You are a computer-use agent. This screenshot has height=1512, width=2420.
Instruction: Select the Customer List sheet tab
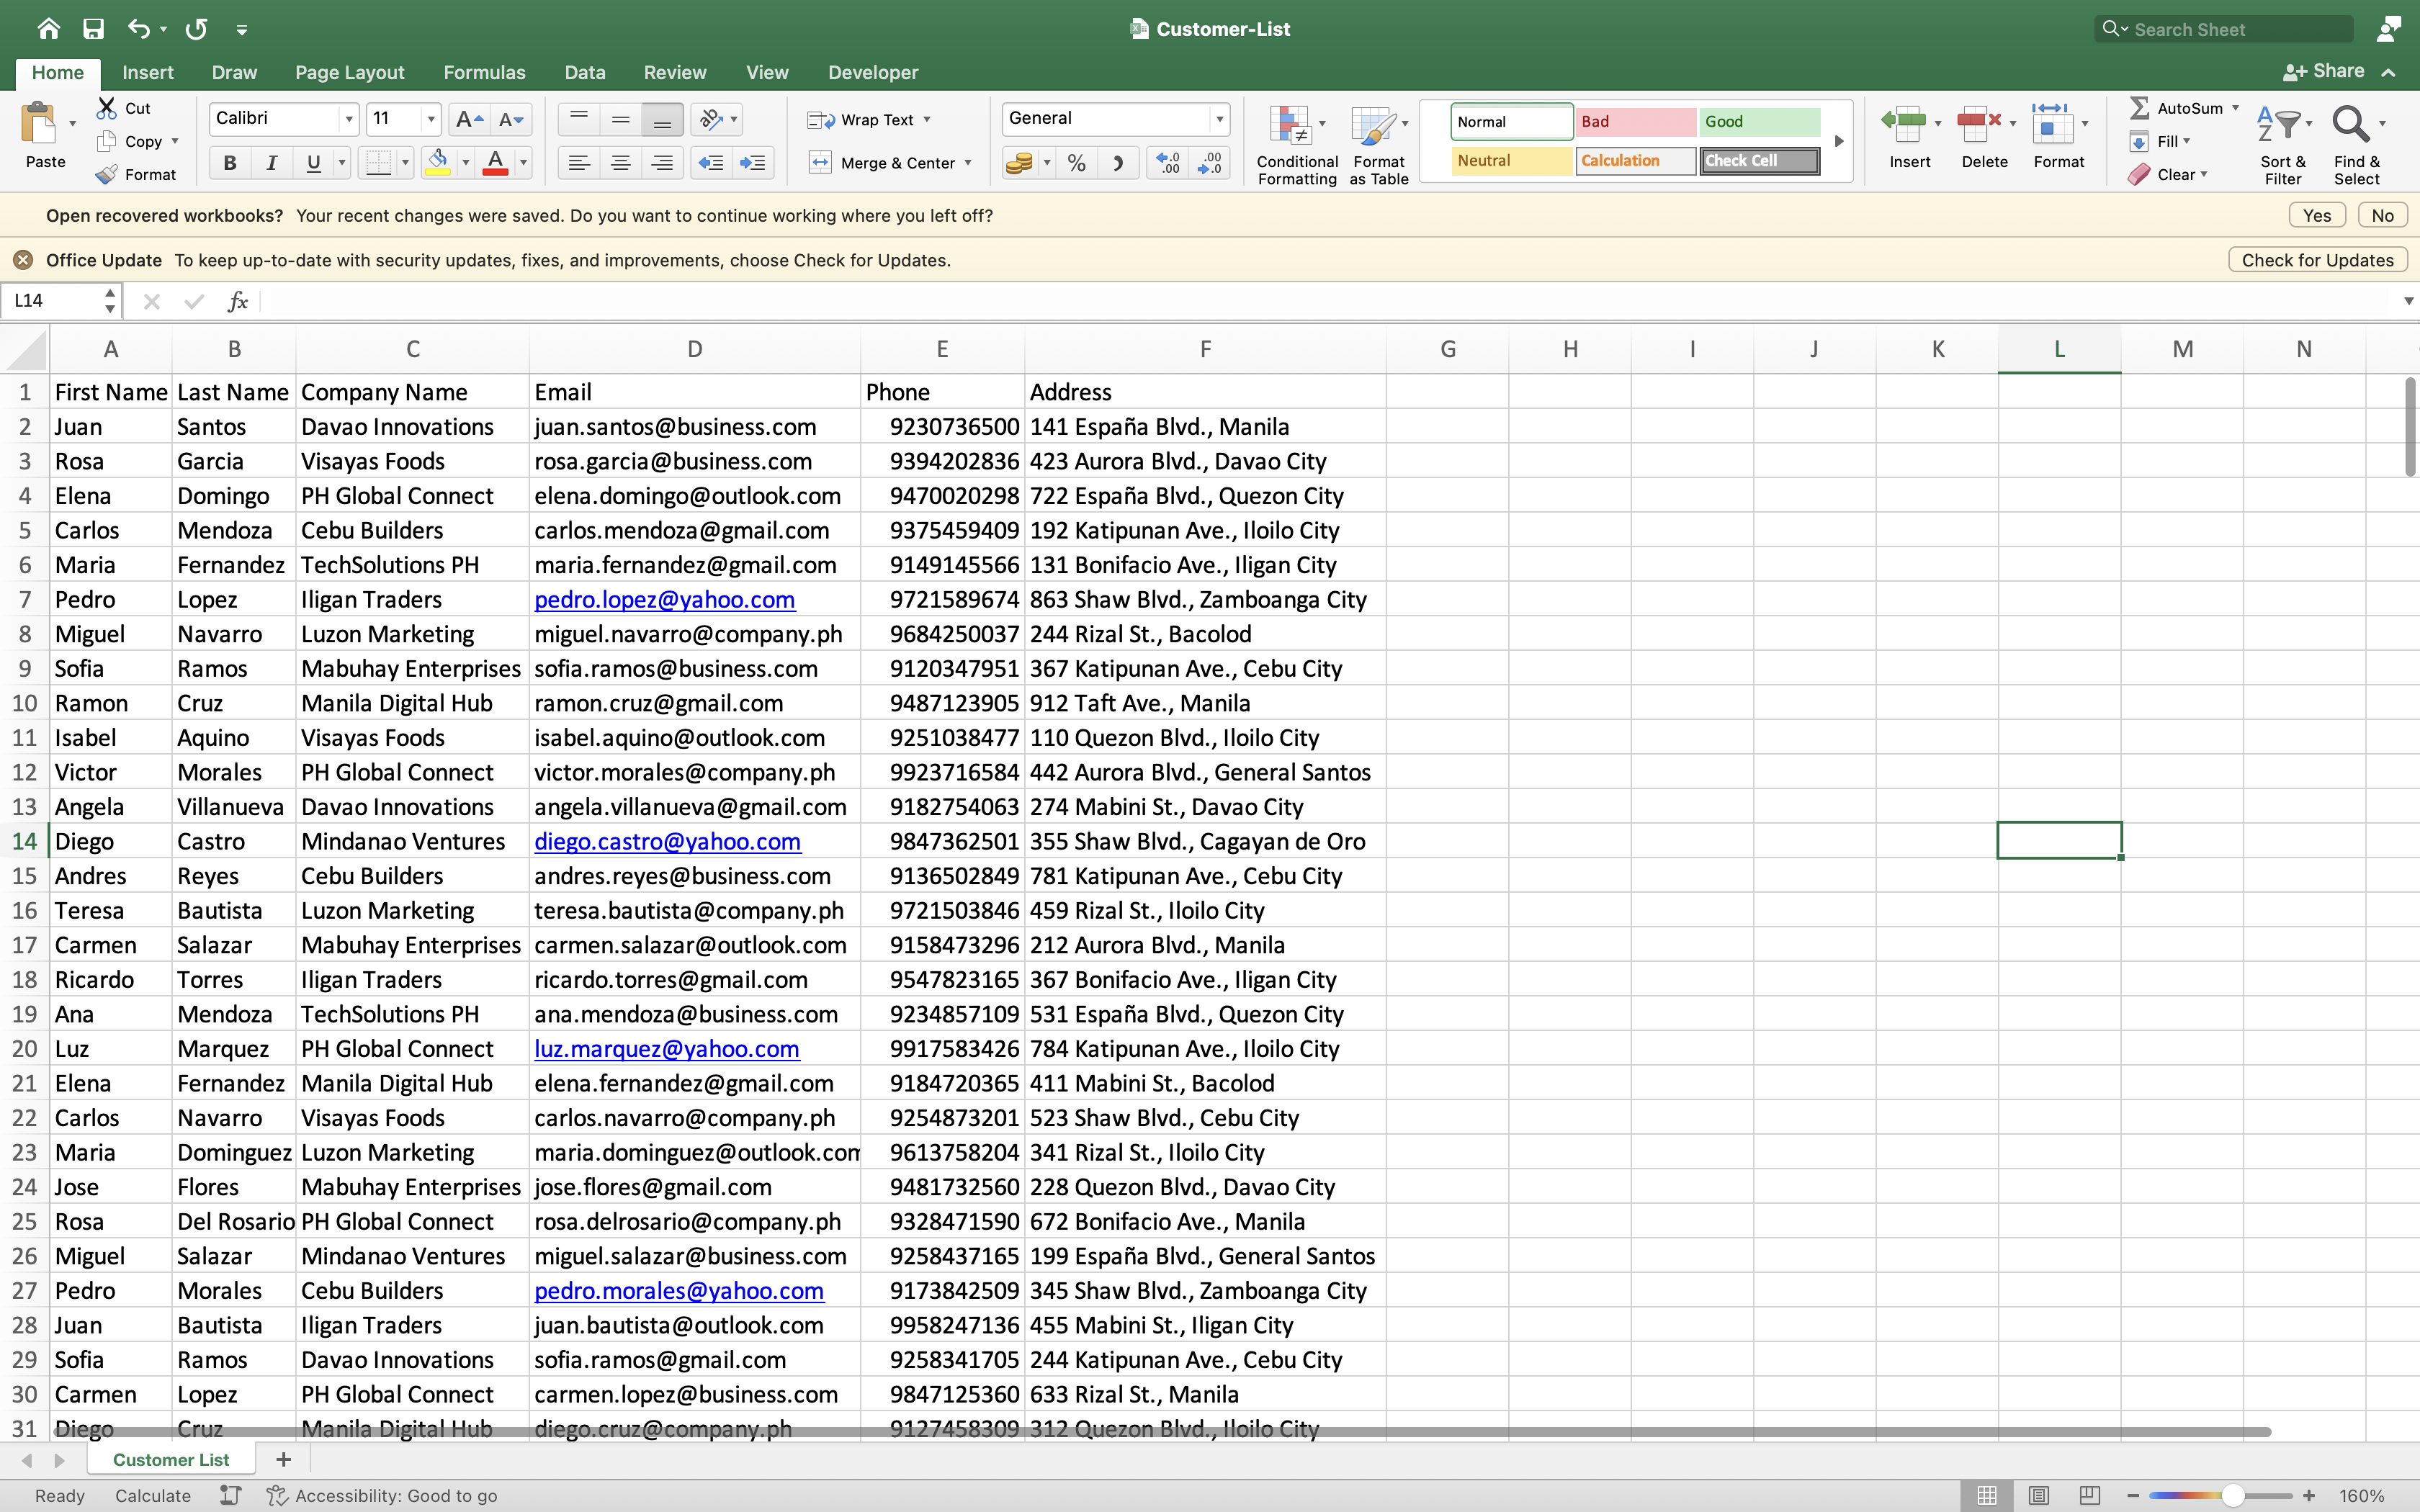coord(170,1459)
